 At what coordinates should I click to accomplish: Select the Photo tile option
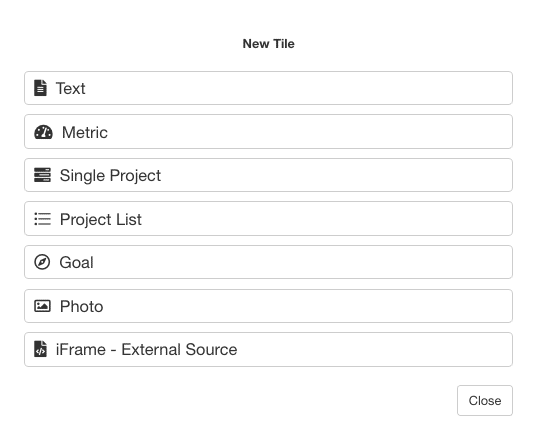[268, 306]
